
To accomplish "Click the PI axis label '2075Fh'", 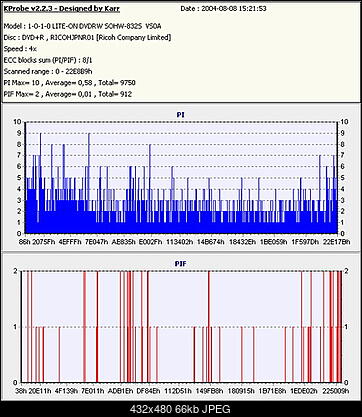I will 44,242.
